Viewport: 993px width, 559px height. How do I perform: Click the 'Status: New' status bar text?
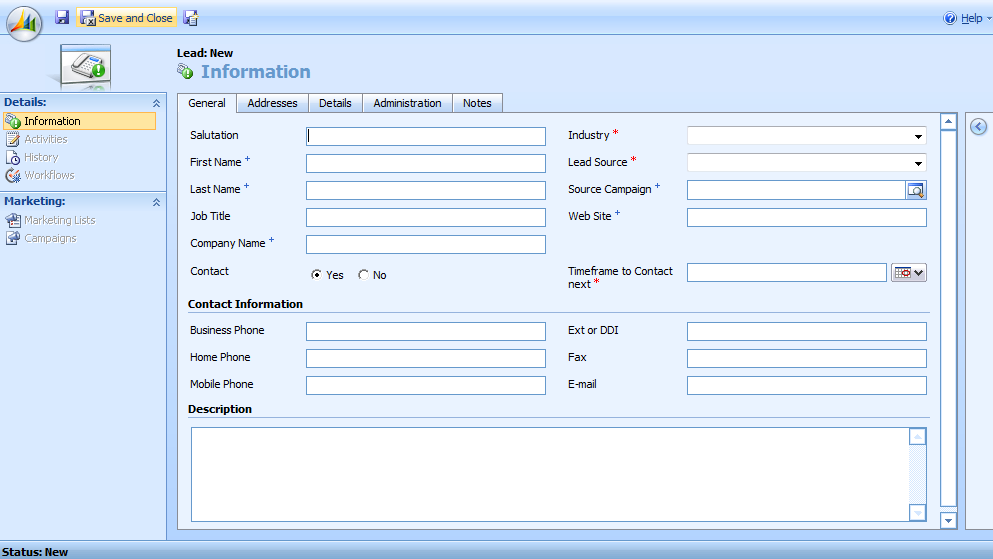click(x=35, y=552)
